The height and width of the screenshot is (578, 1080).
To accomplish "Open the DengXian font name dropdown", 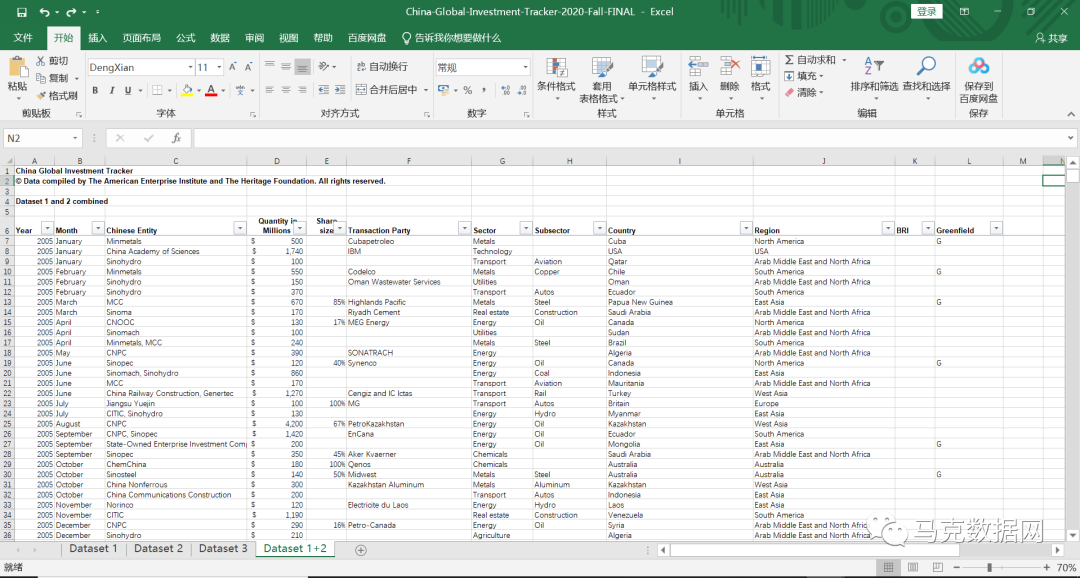I will (x=190, y=68).
